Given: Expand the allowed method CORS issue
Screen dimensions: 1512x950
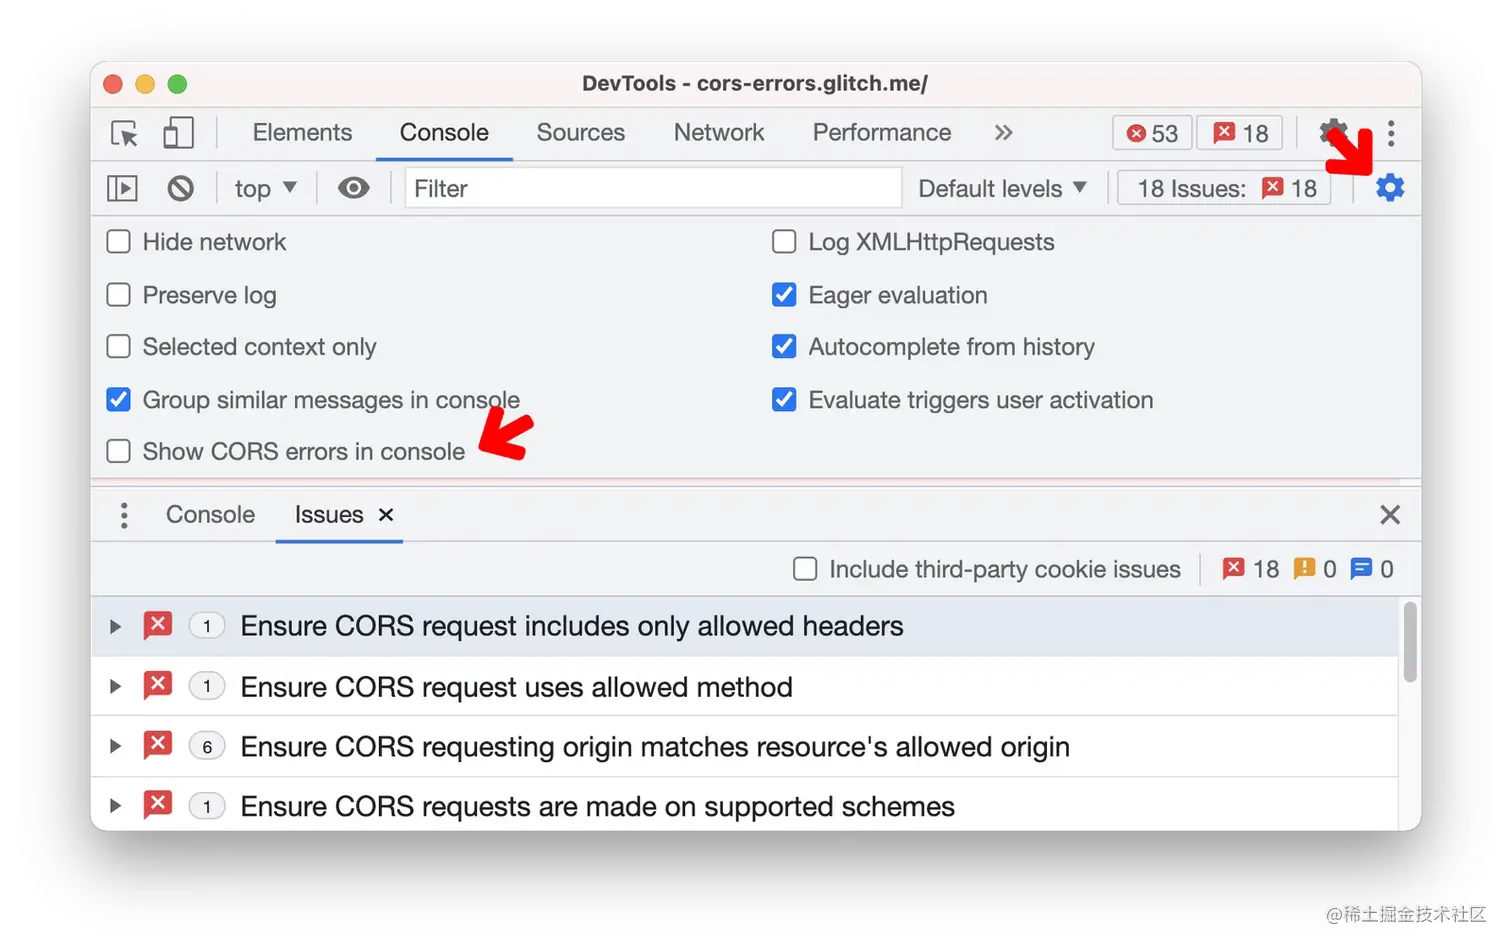Looking at the screenshot, I should [x=115, y=687].
